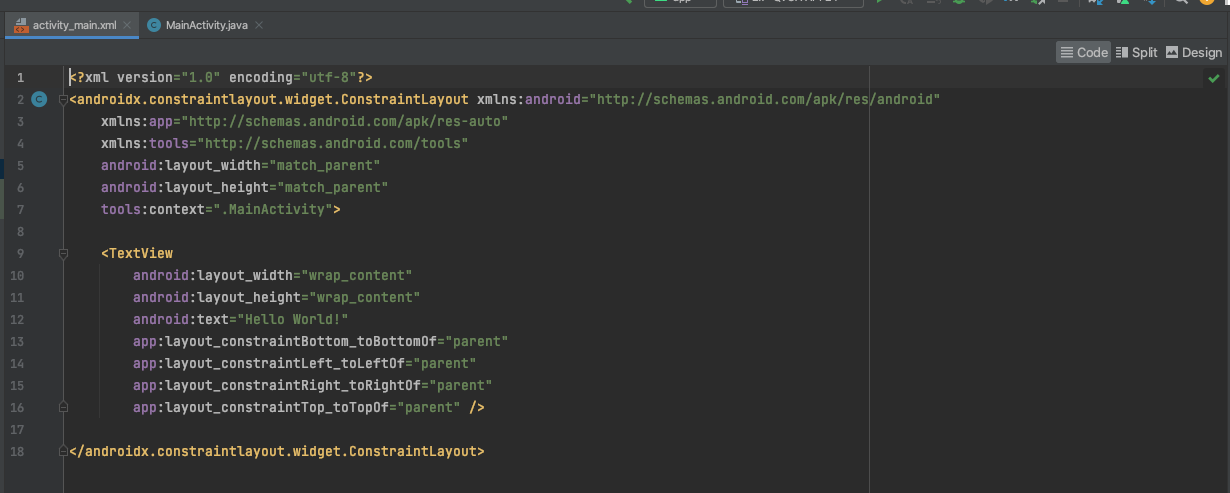Click the Design view image icon

pos(1172,53)
